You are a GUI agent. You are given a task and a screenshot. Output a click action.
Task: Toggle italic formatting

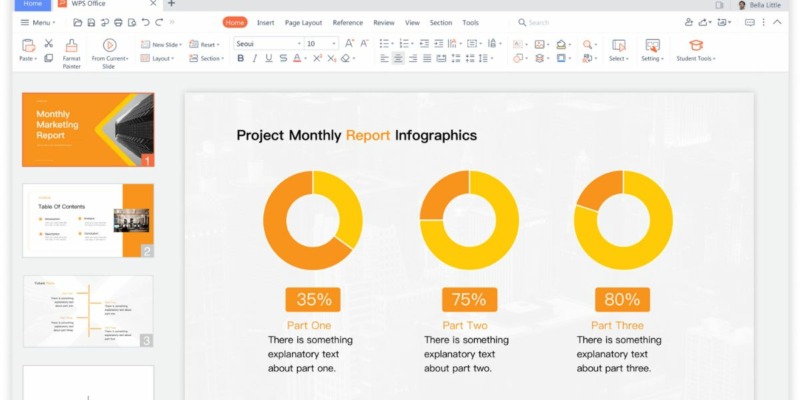pos(255,58)
